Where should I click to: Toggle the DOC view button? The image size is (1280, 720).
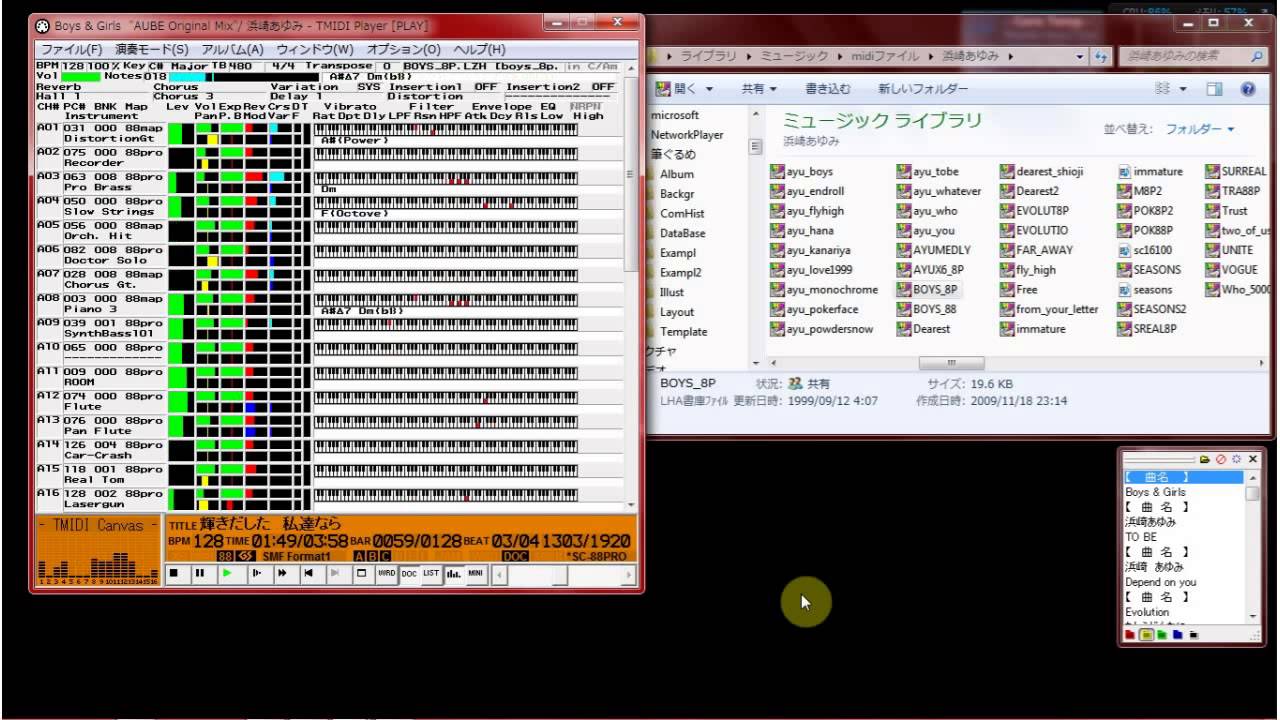[x=408, y=573]
